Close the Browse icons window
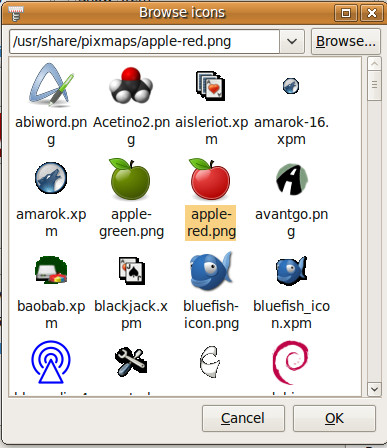The image size is (387, 448). (x=371, y=13)
